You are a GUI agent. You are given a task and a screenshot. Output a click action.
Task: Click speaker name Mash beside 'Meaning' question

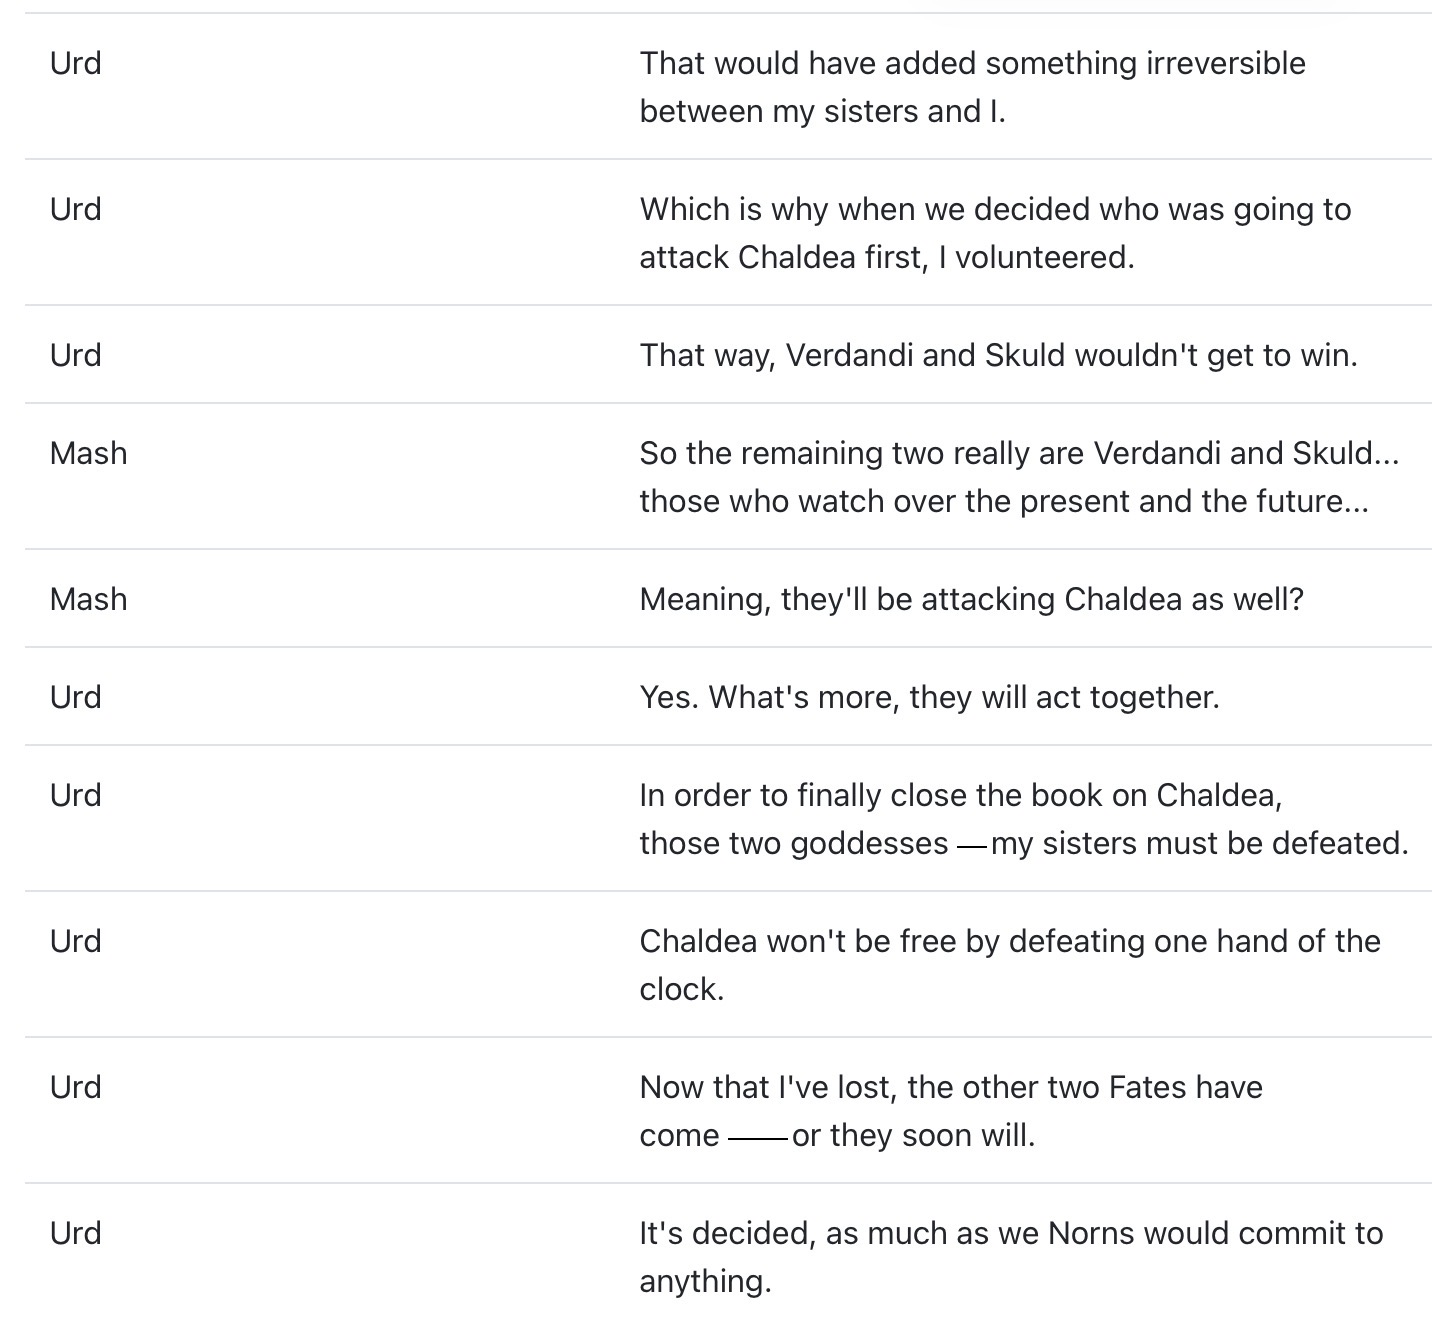point(89,599)
